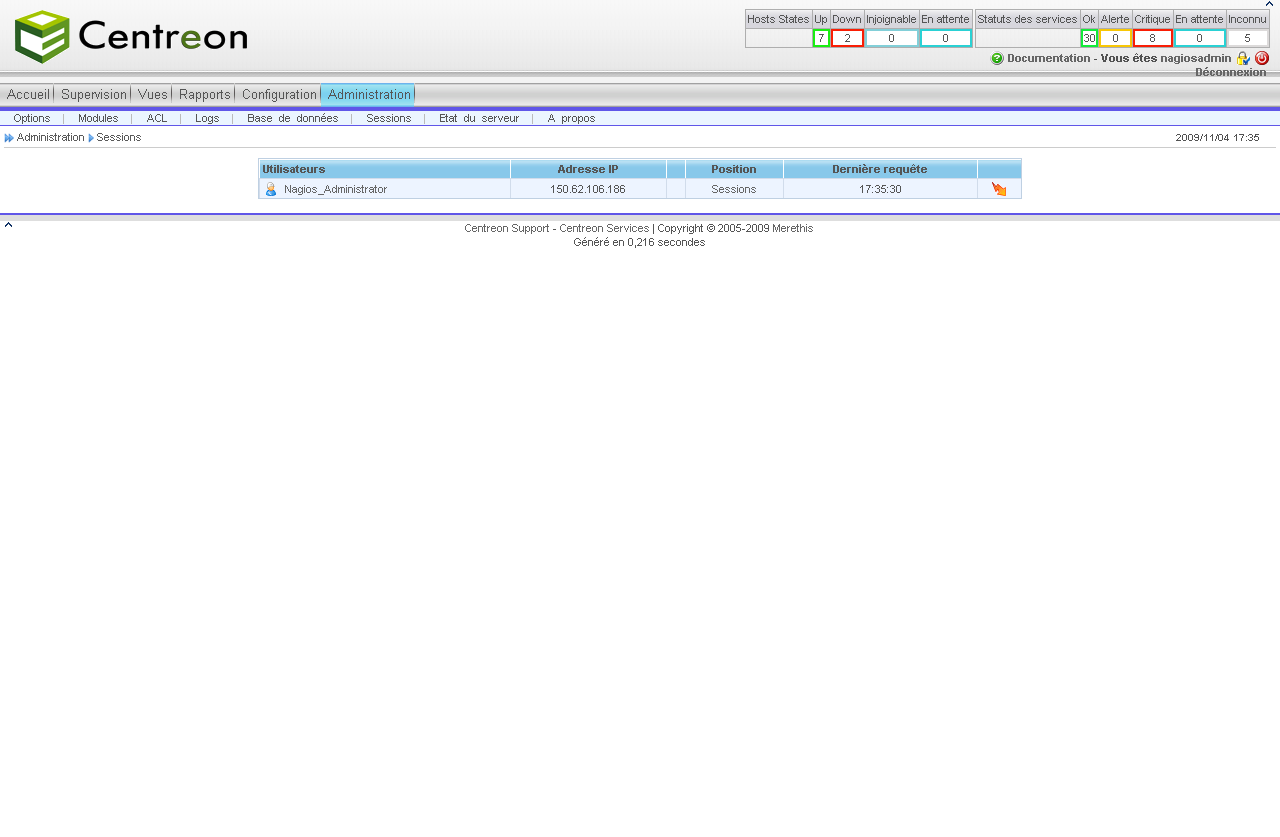
Task: Open the Centreon Support footer link
Action: pos(506,228)
